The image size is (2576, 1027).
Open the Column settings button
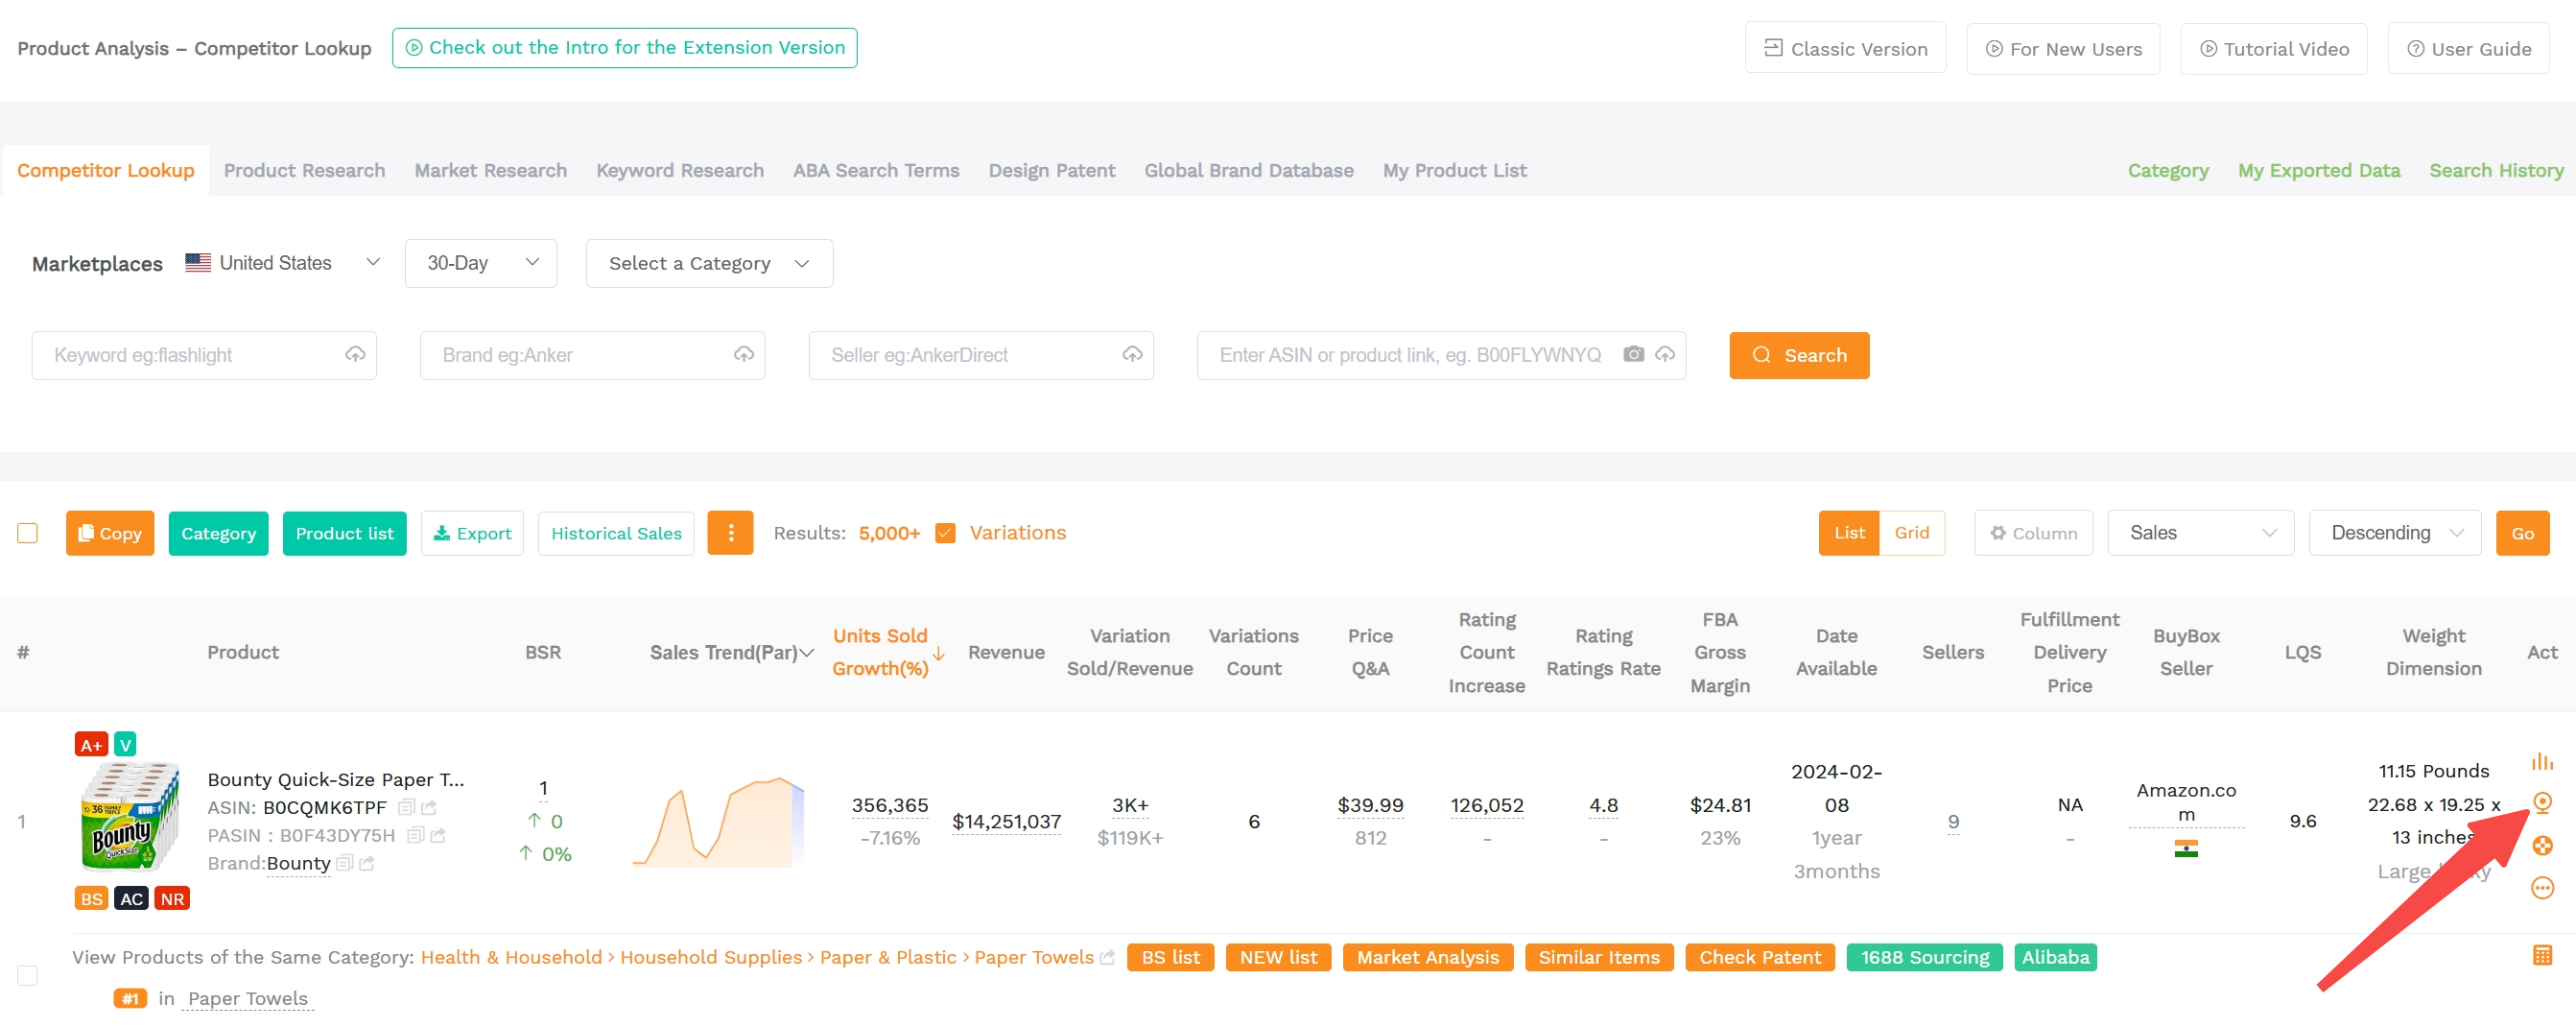coord(2033,533)
